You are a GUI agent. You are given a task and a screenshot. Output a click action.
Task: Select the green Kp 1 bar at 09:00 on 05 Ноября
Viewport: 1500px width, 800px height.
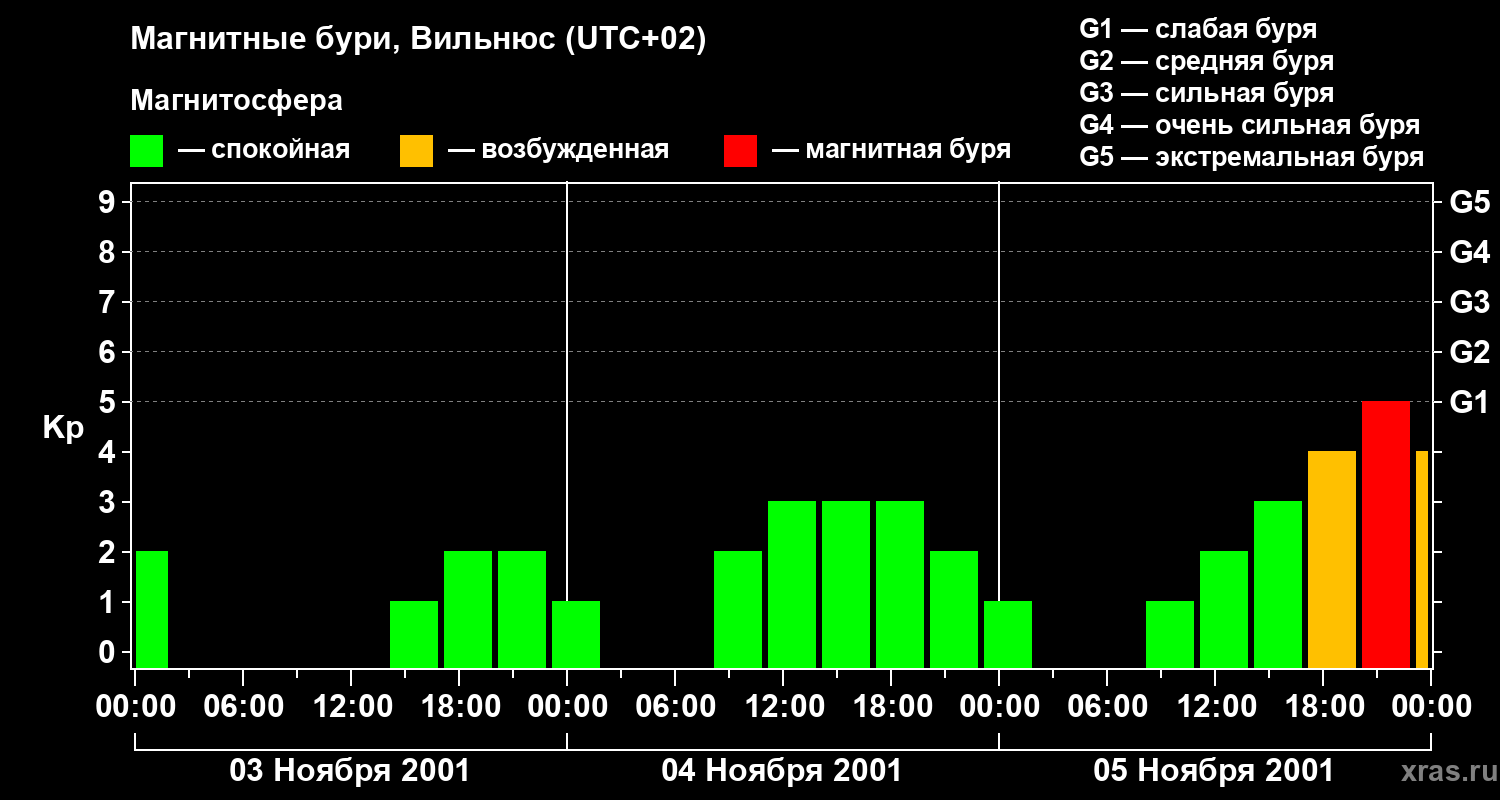[1170, 635]
